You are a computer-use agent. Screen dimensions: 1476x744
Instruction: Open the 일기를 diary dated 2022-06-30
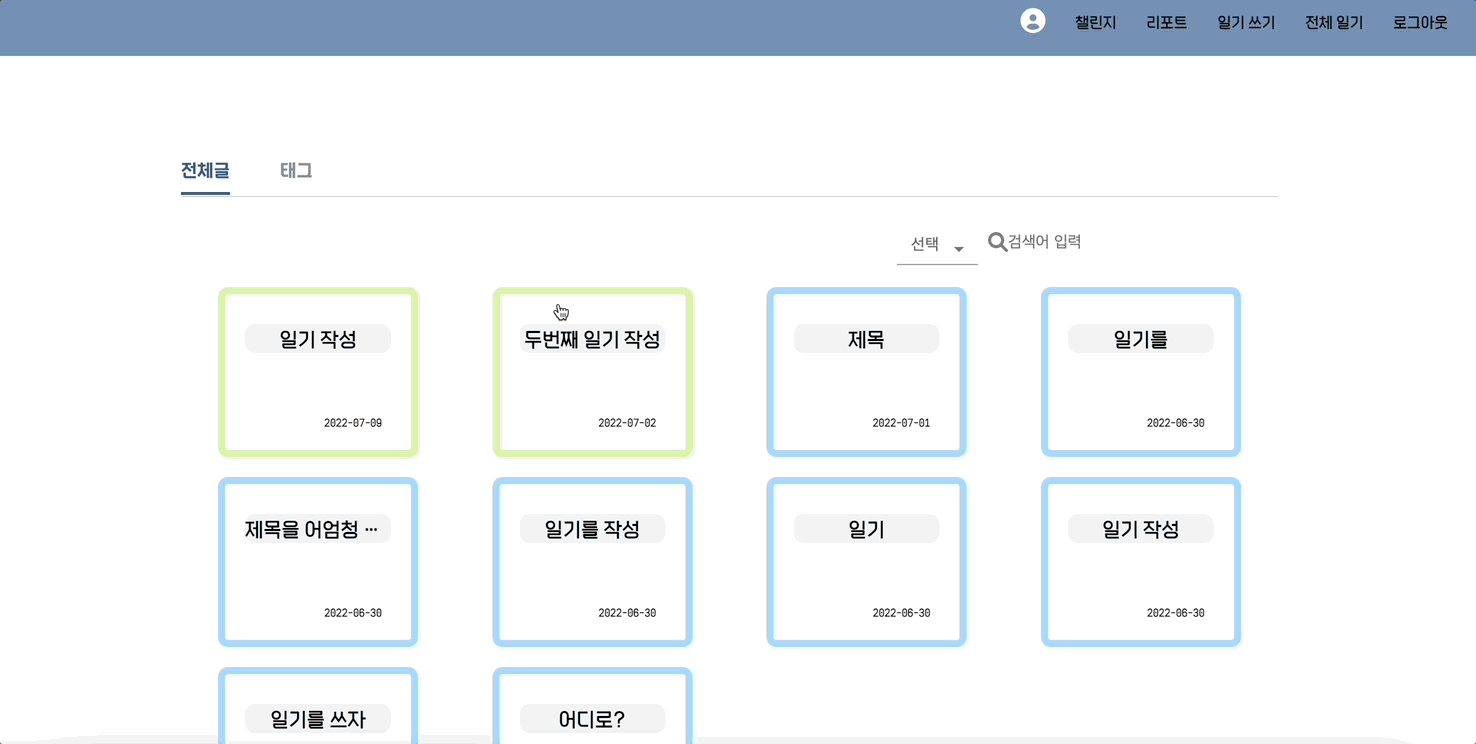(1140, 372)
